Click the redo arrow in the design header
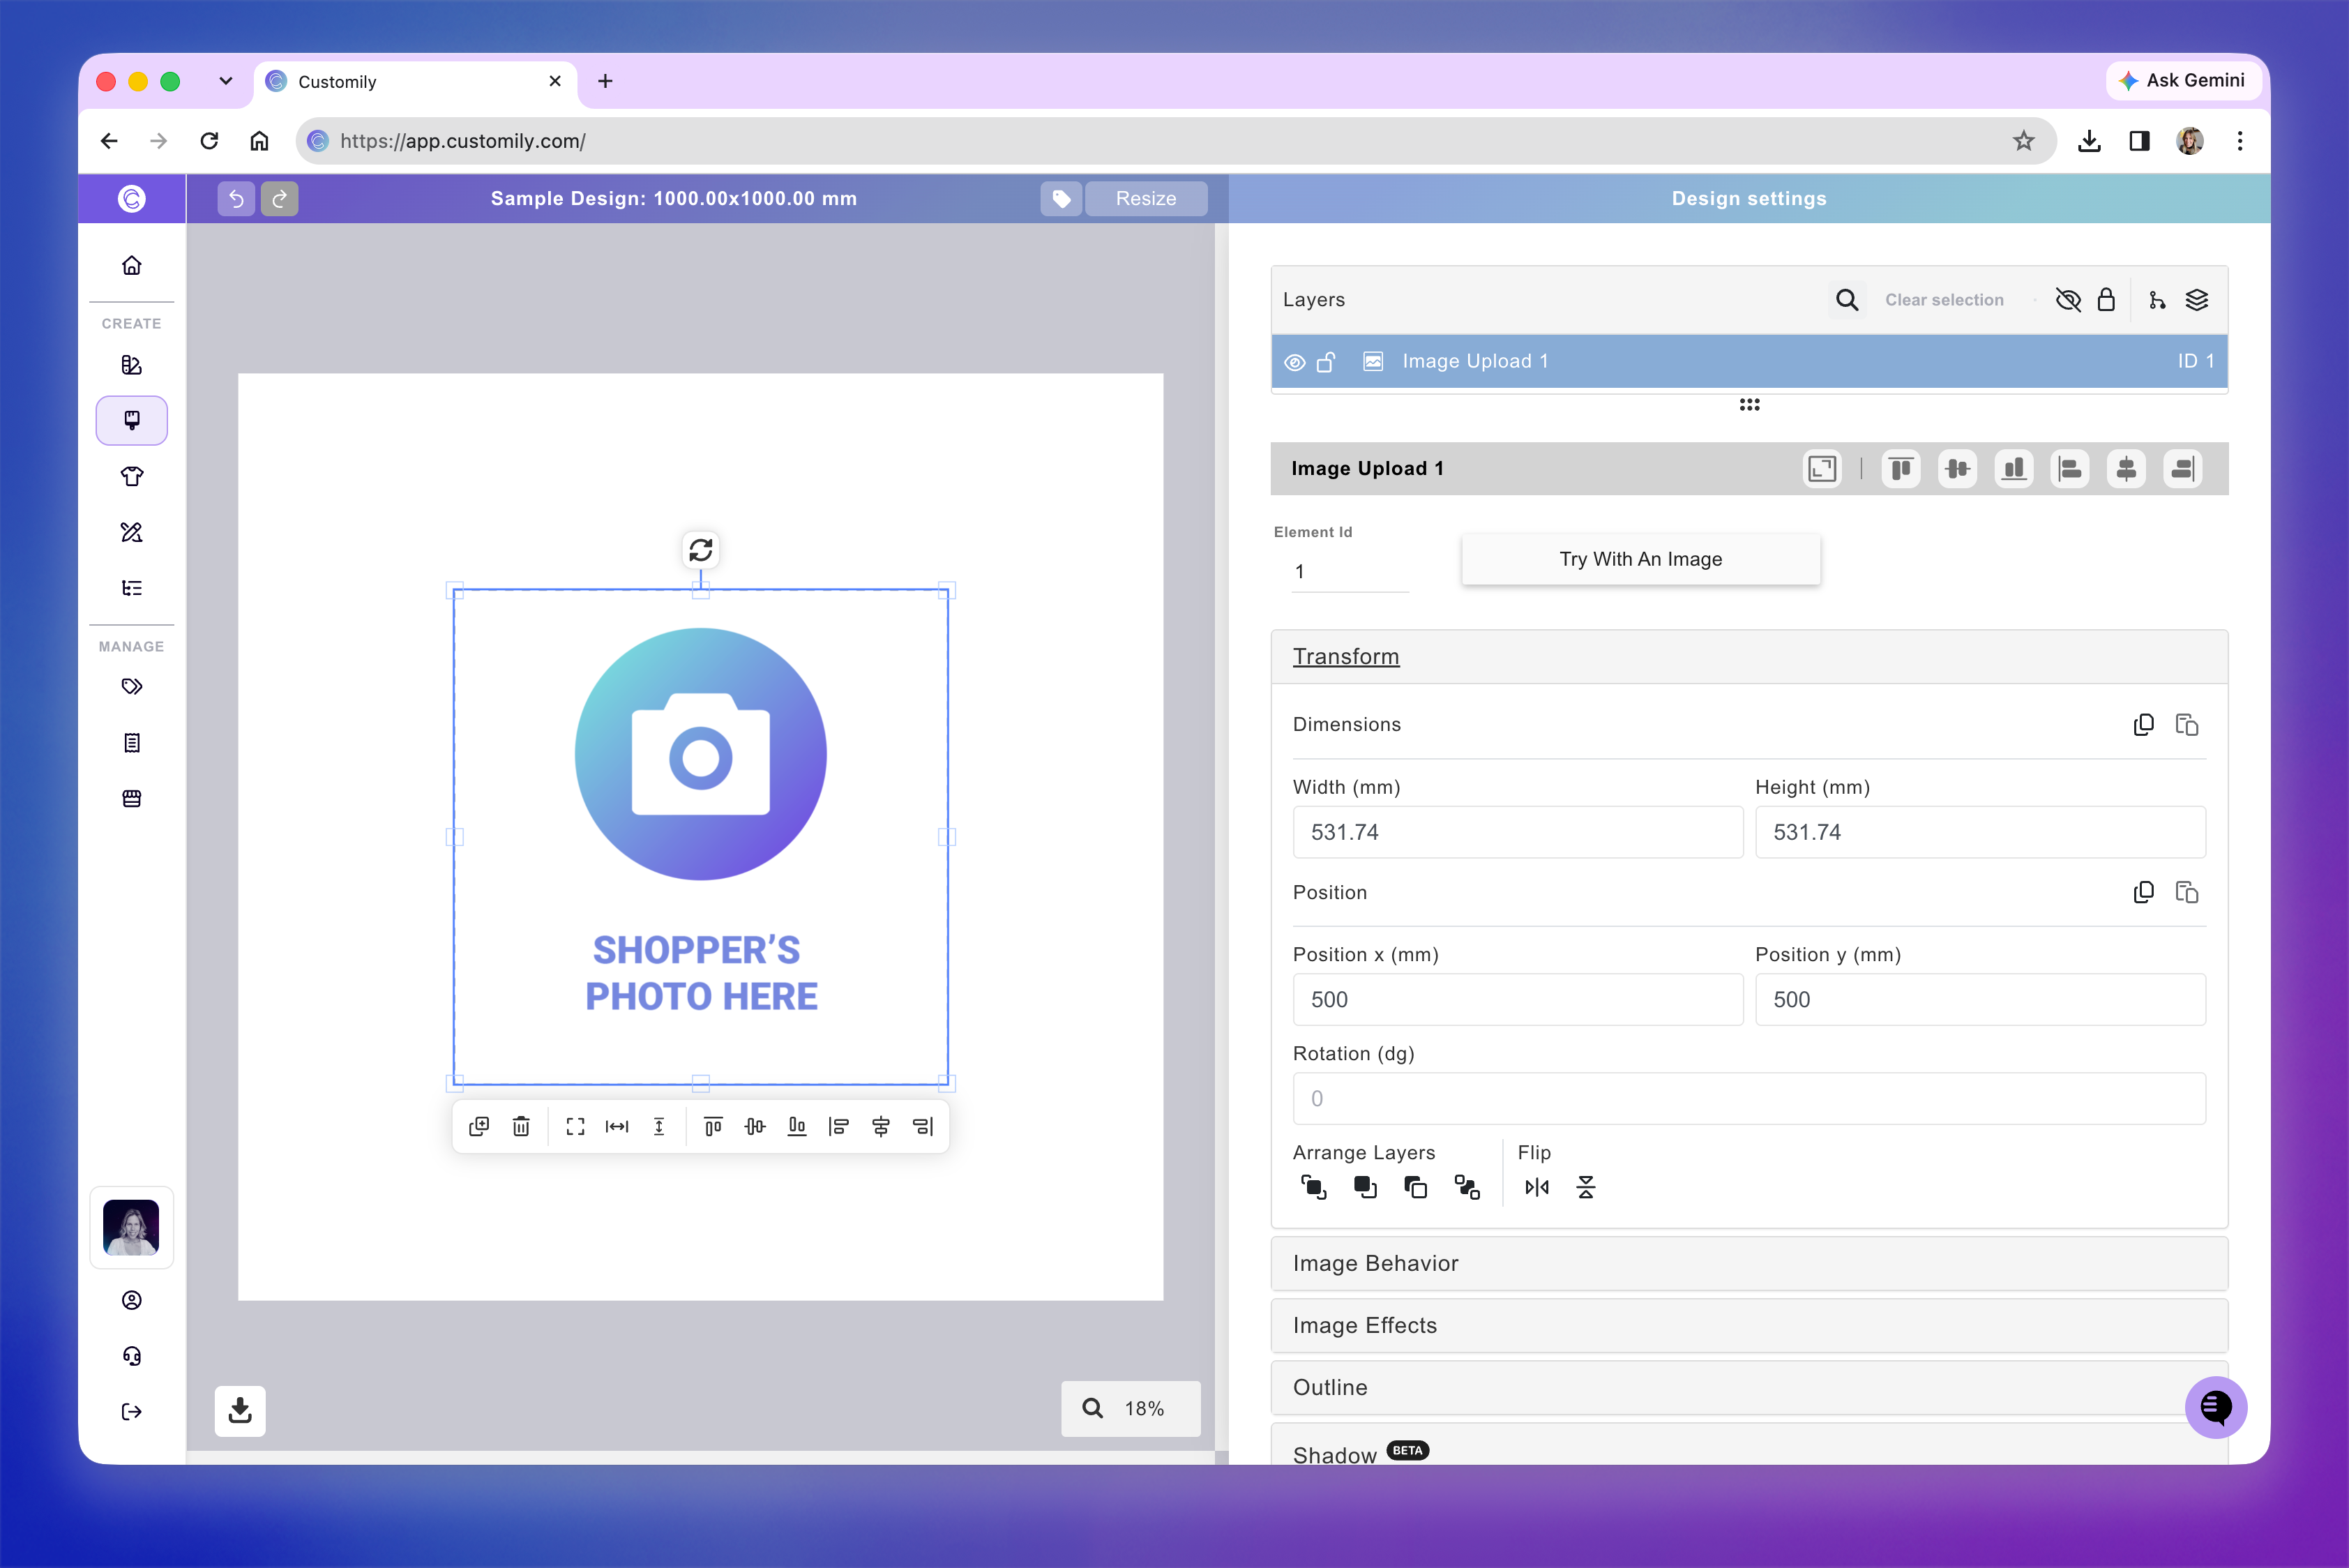 (280, 198)
